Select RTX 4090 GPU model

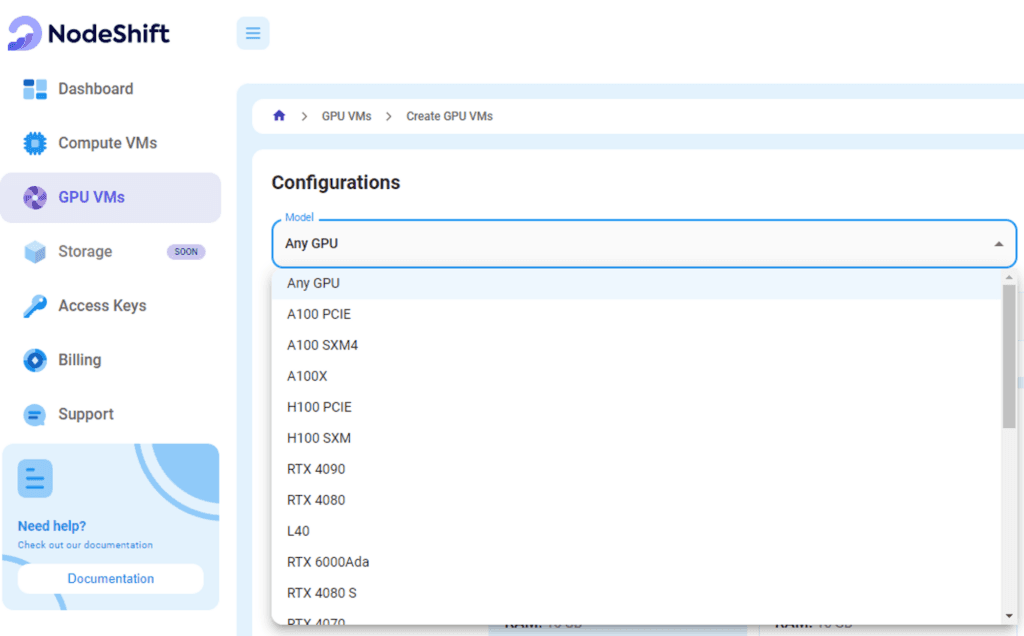point(637,469)
